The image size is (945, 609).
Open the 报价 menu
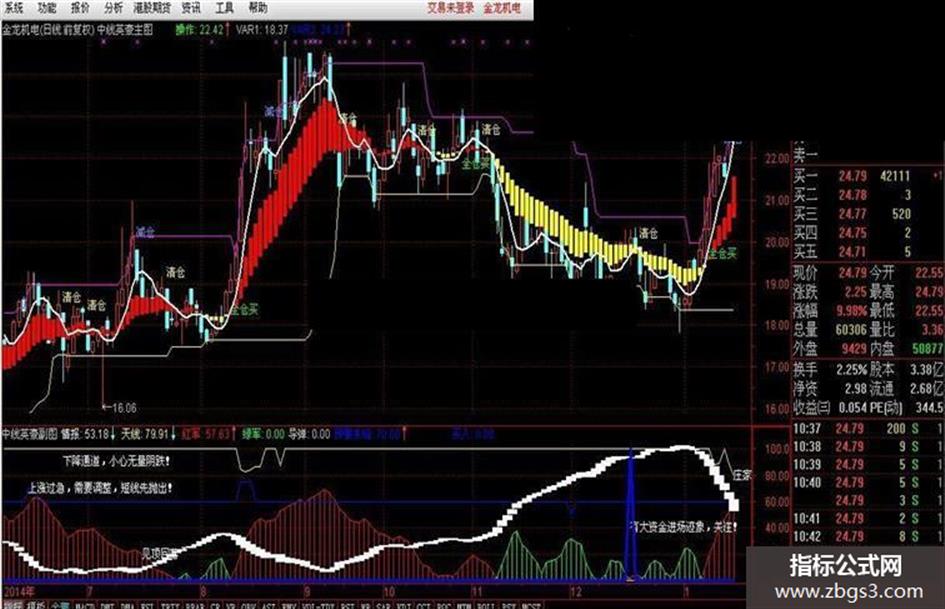pos(80,8)
